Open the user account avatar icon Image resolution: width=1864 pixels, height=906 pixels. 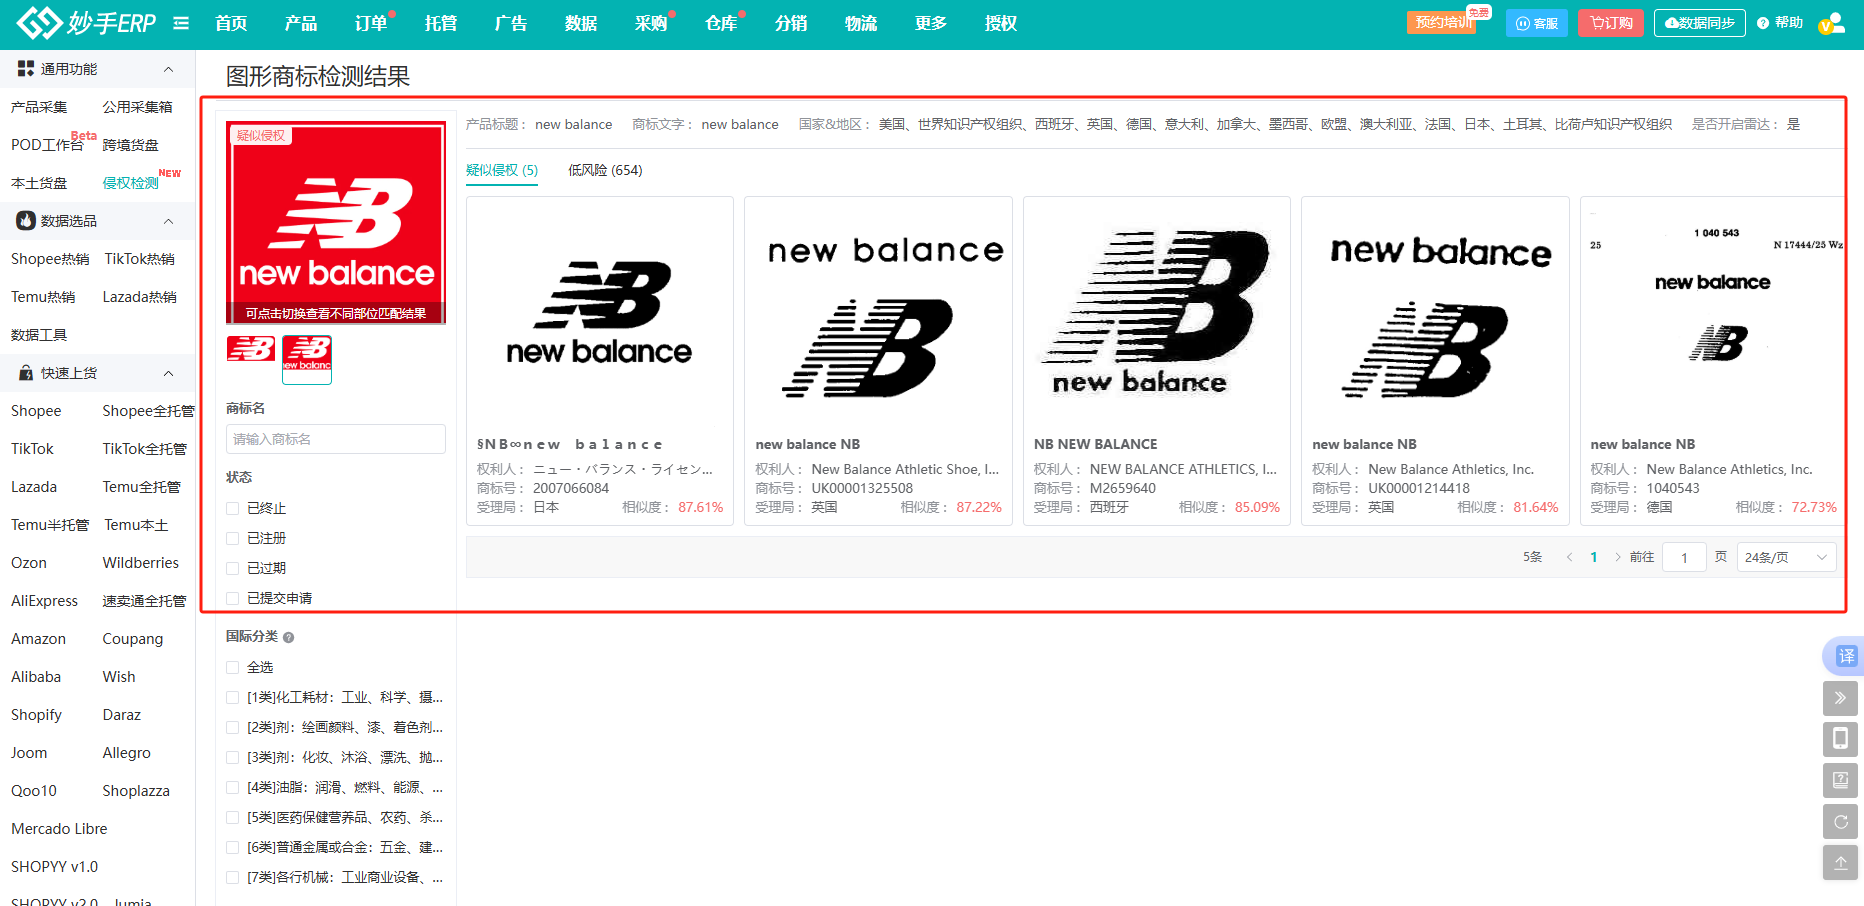1831,23
